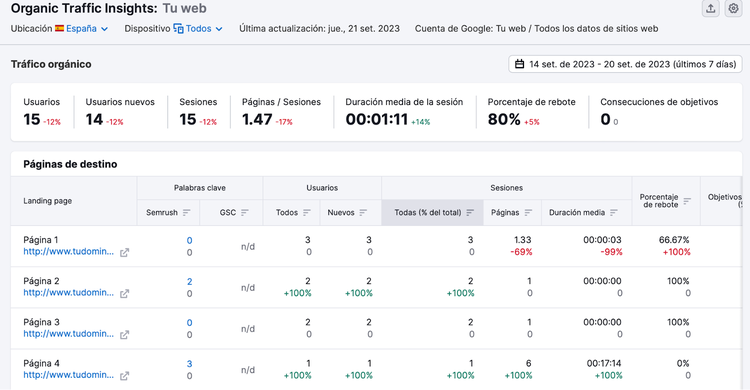Sort by Páginas column icon

(x=528, y=212)
